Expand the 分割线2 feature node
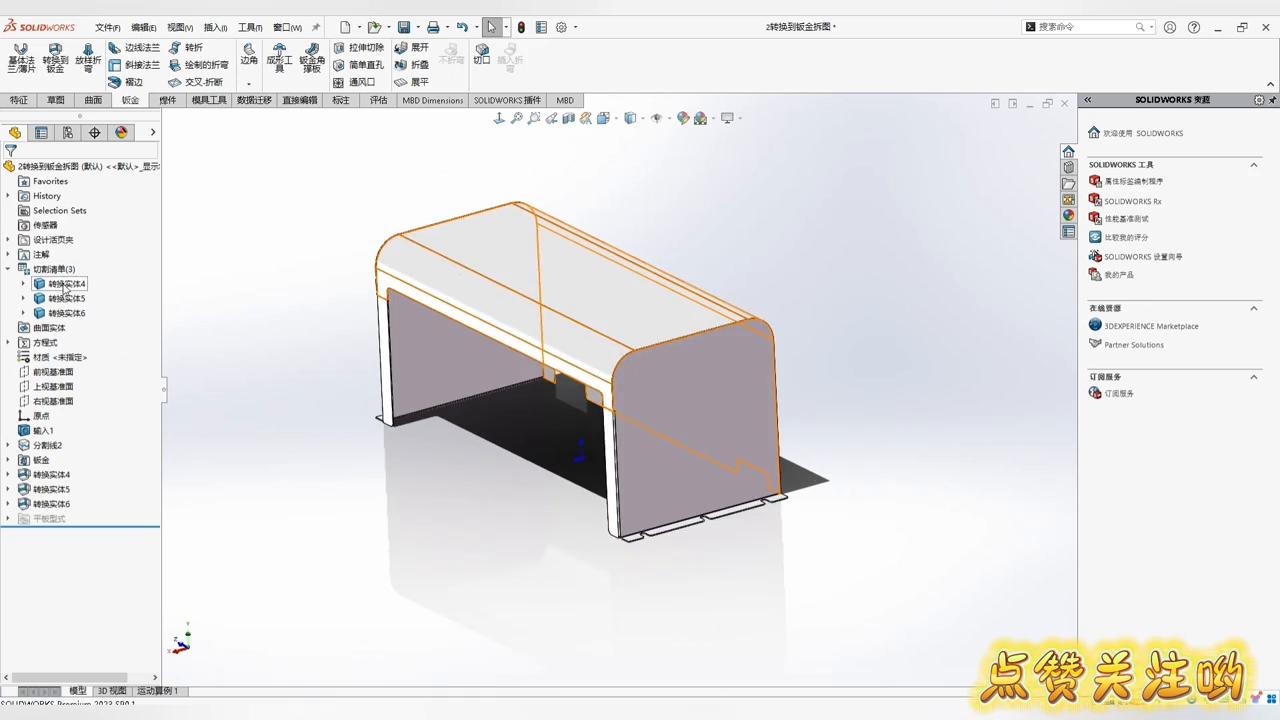This screenshot has width=1280, height=720. pyautogui.click(x=8, y=445)
